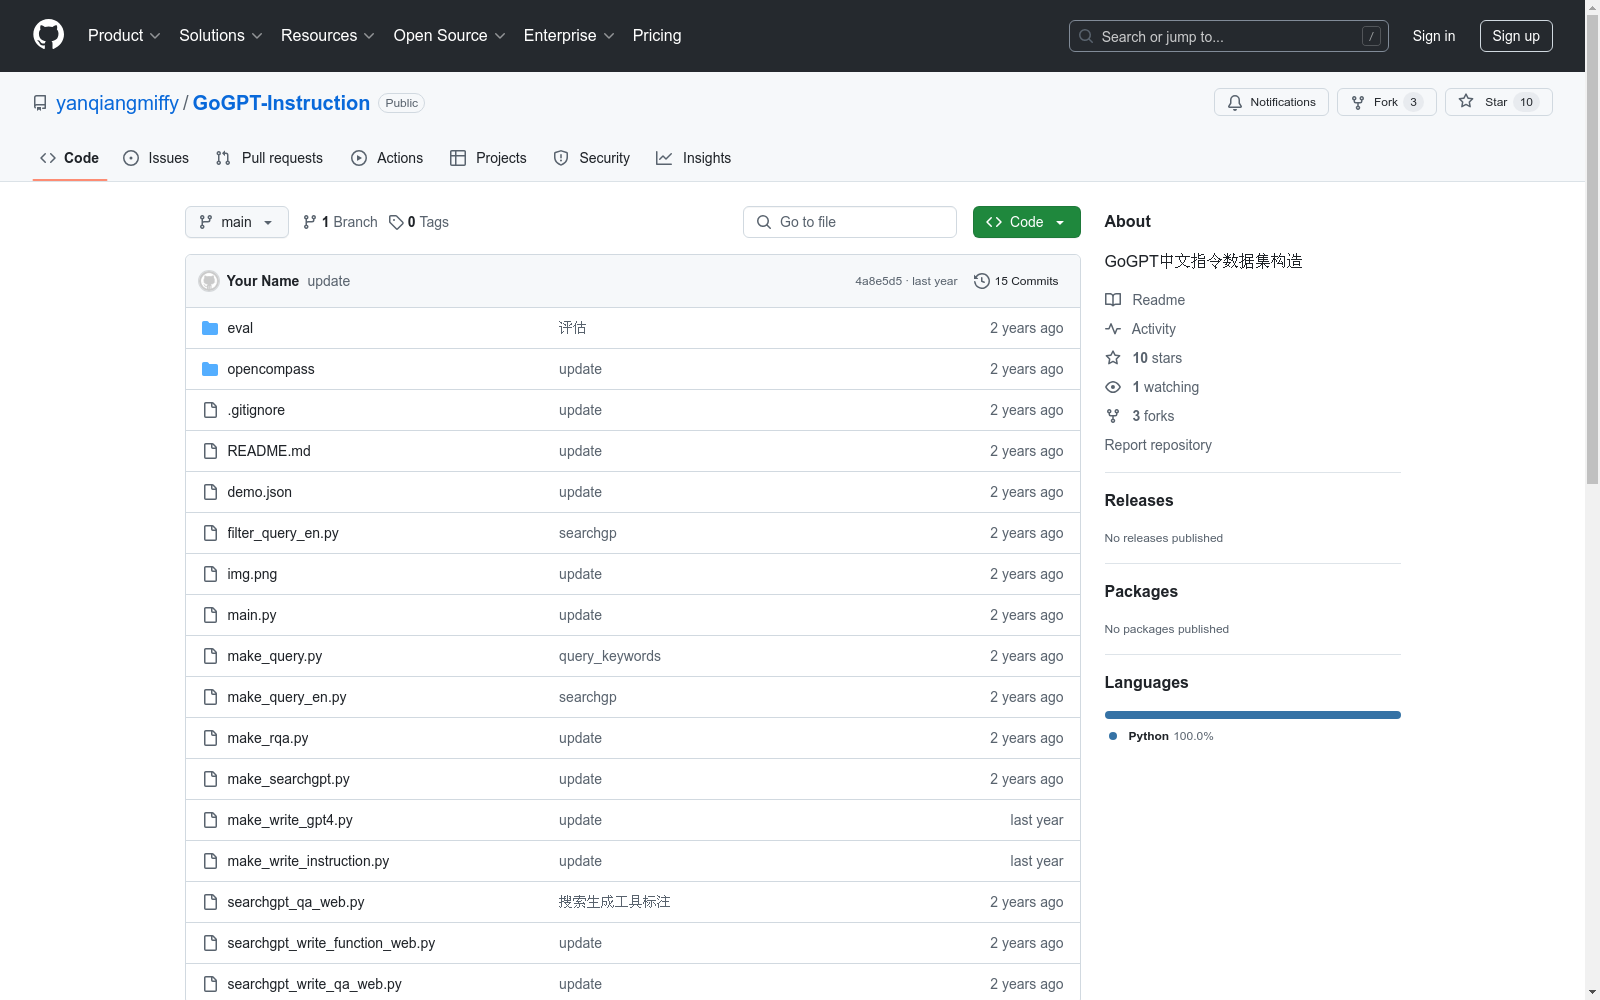Open the green Code dropdown
The width and height of the screenshot is (1600, 1000).
[1026, 222]
